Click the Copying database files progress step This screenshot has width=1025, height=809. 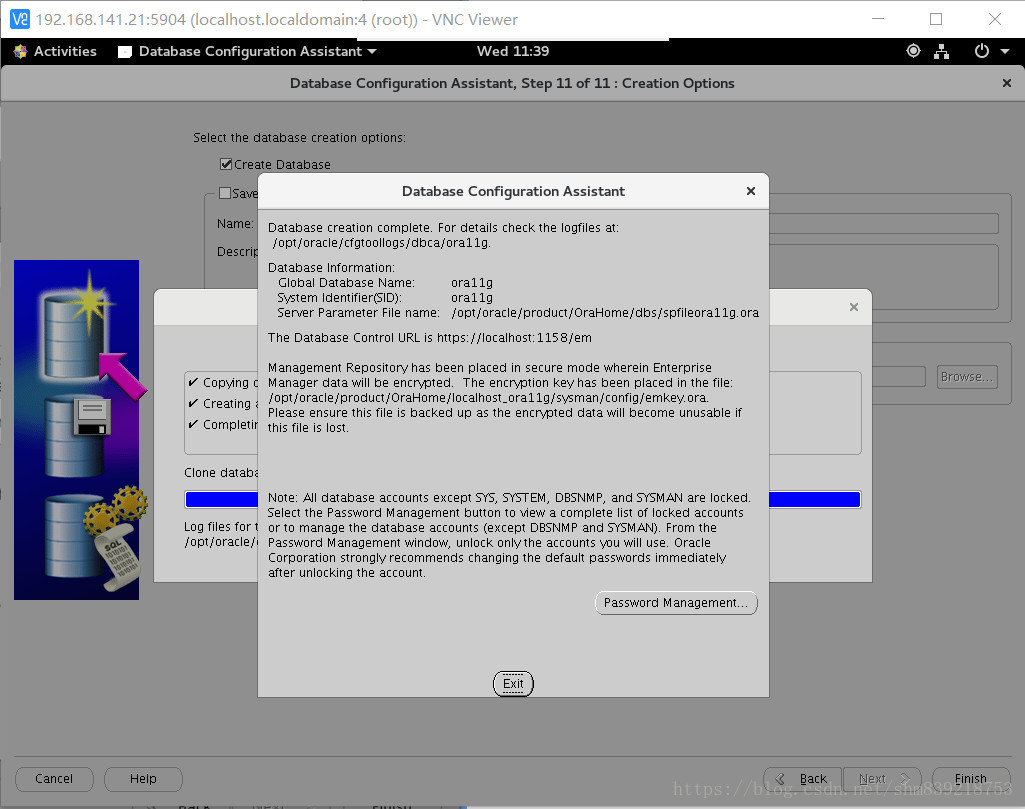(222, 382)
